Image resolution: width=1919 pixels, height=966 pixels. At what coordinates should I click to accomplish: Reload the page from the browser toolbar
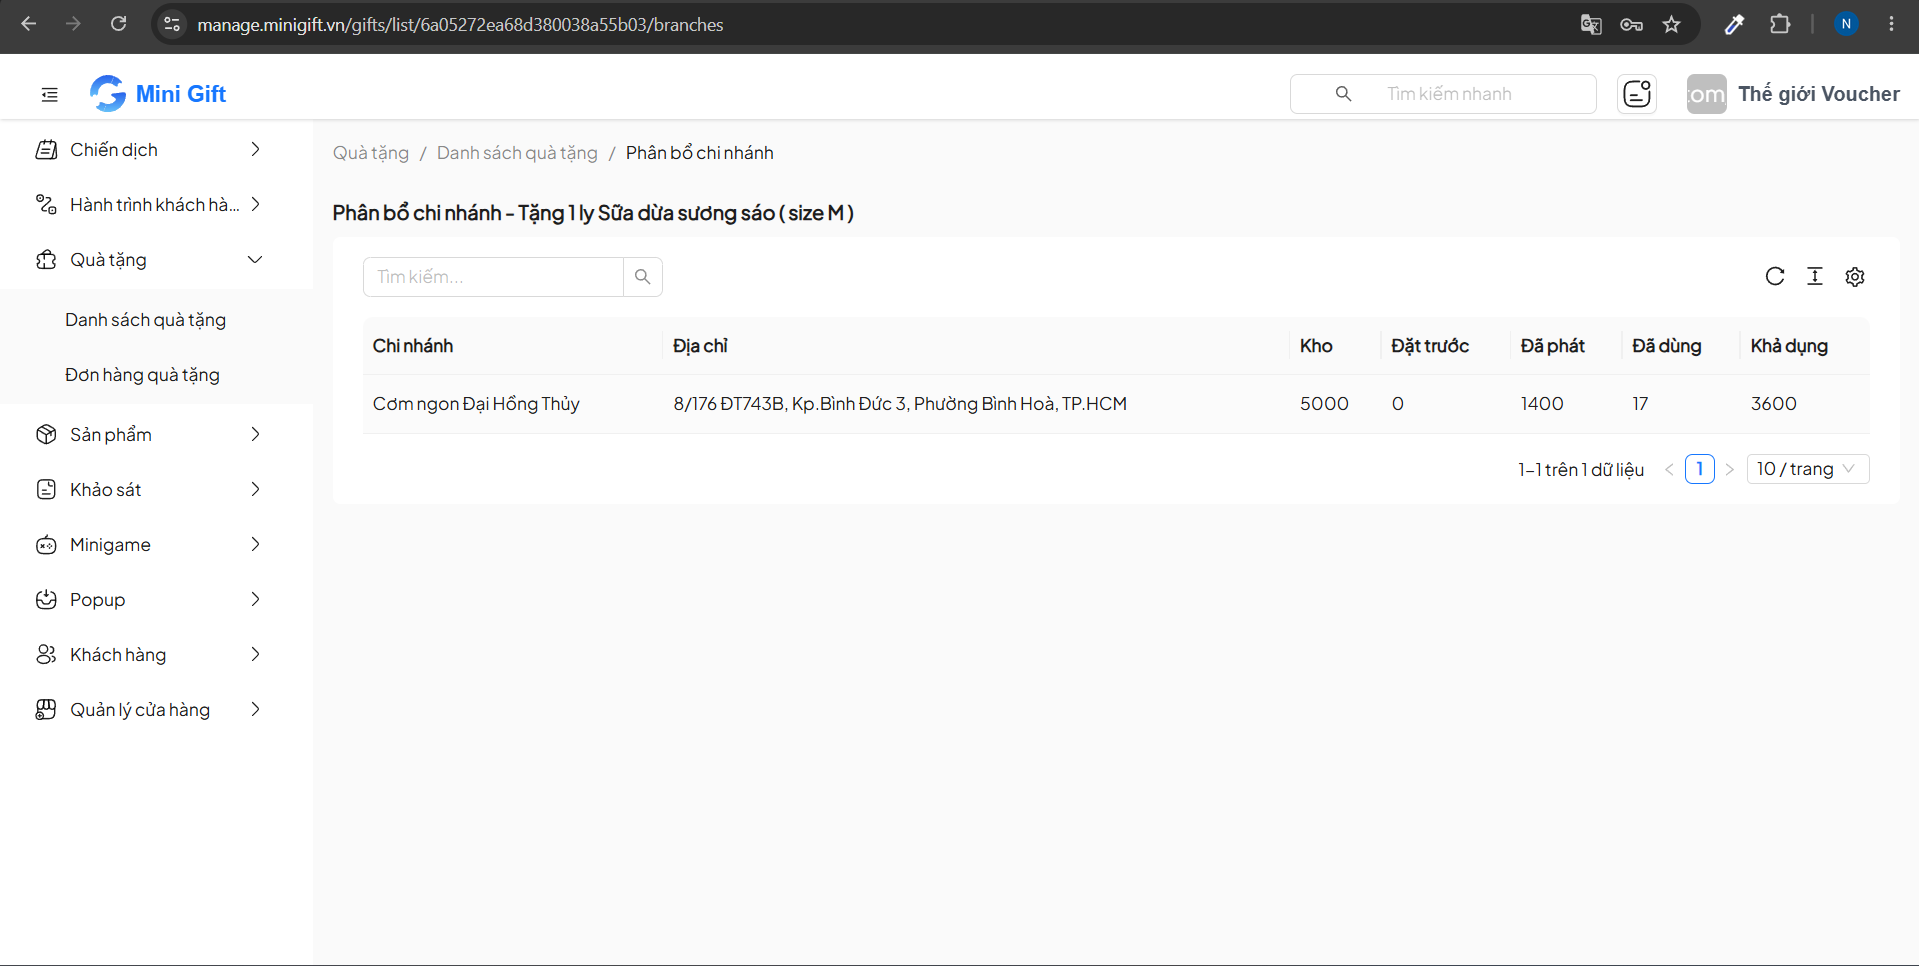(x=118, y=24)
